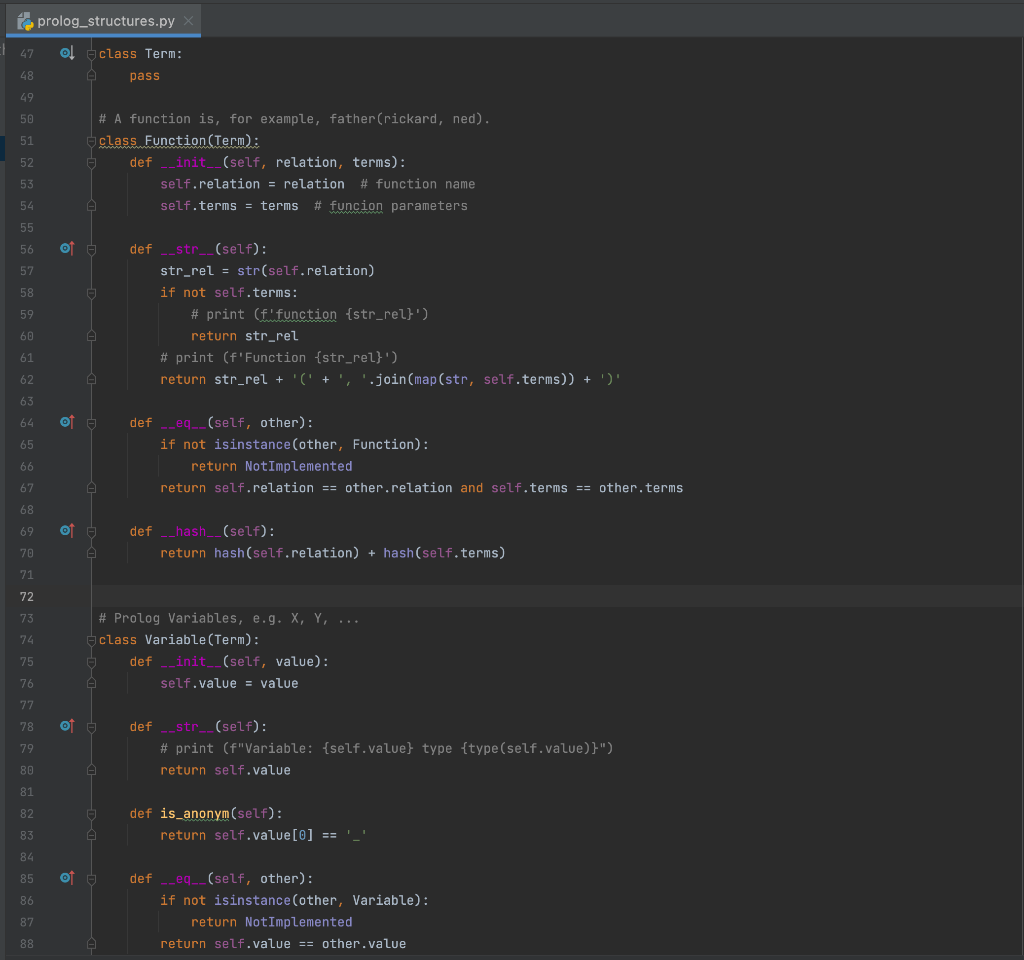The image size is (1024, 960).
Task: Select the prolog_structures.py editor tab
Action: point(104,21)
